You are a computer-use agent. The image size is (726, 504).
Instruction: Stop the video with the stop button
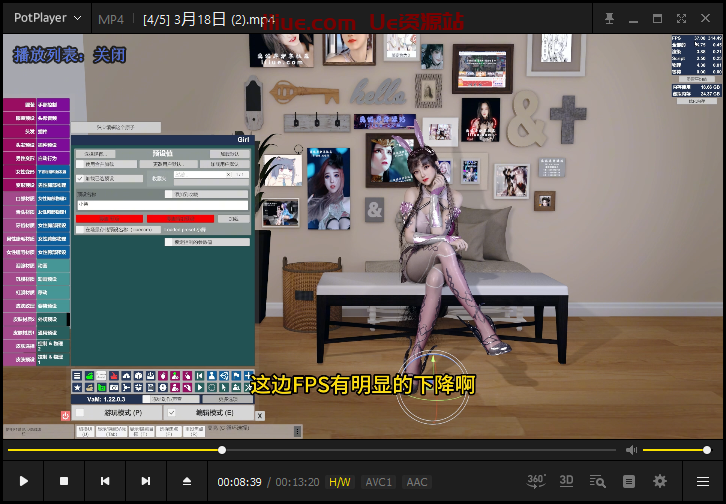pyautogui.click(x=64, y=481)
